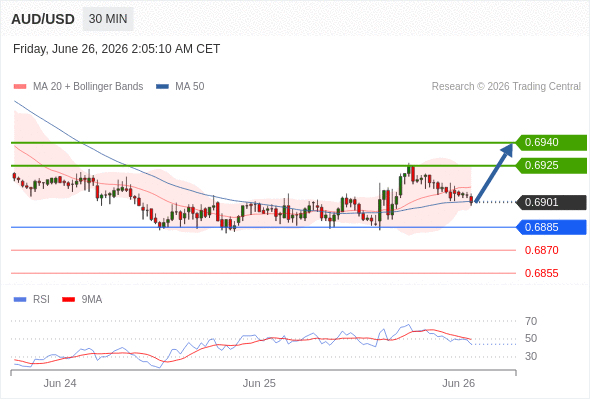Click the RSI blue legend swatch
This screenshot has height=400, width=590.
tap(20, 300)
